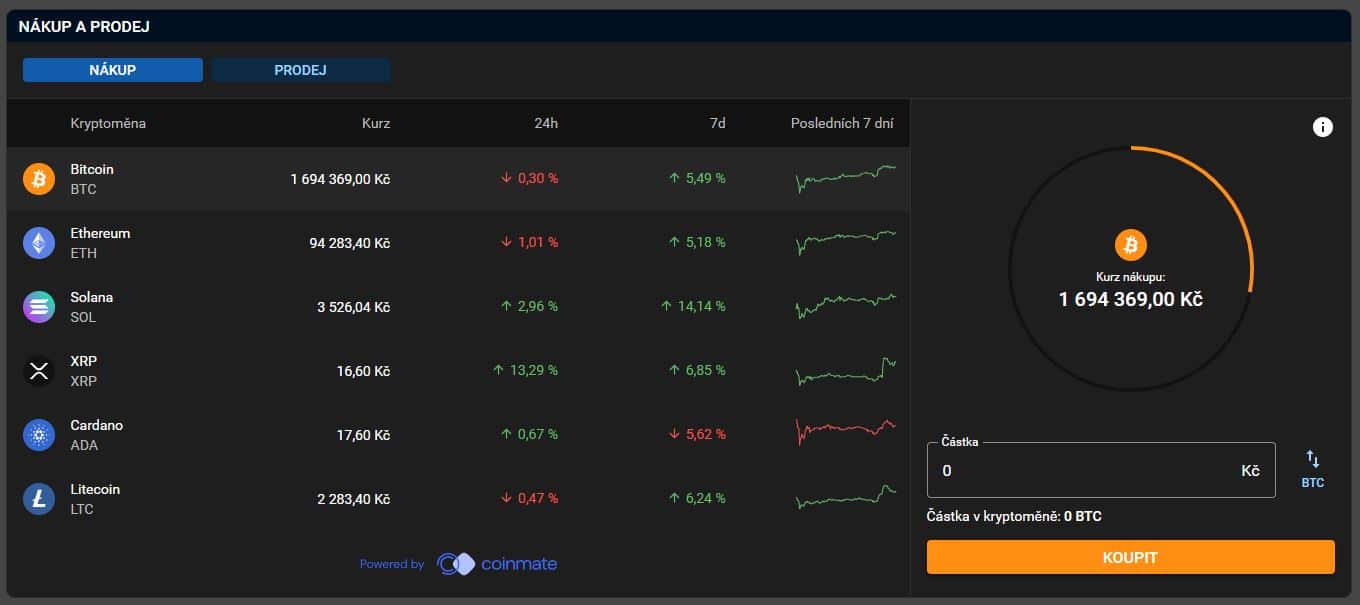This screenshot has width=1360, height=605.
Task: Click the Kurz nákupu rate value in circle
Action: [x=1131, y=299]
